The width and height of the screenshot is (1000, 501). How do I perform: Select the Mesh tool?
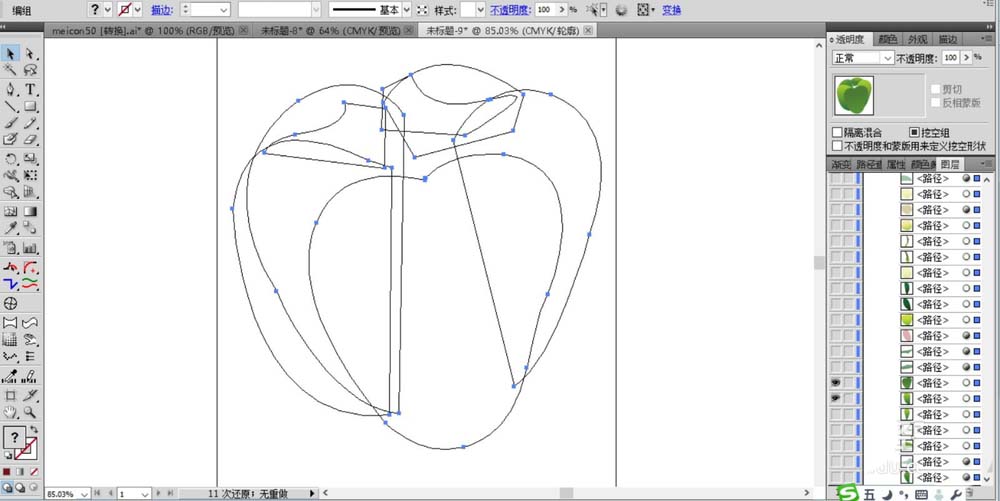[x=11, y=211]
